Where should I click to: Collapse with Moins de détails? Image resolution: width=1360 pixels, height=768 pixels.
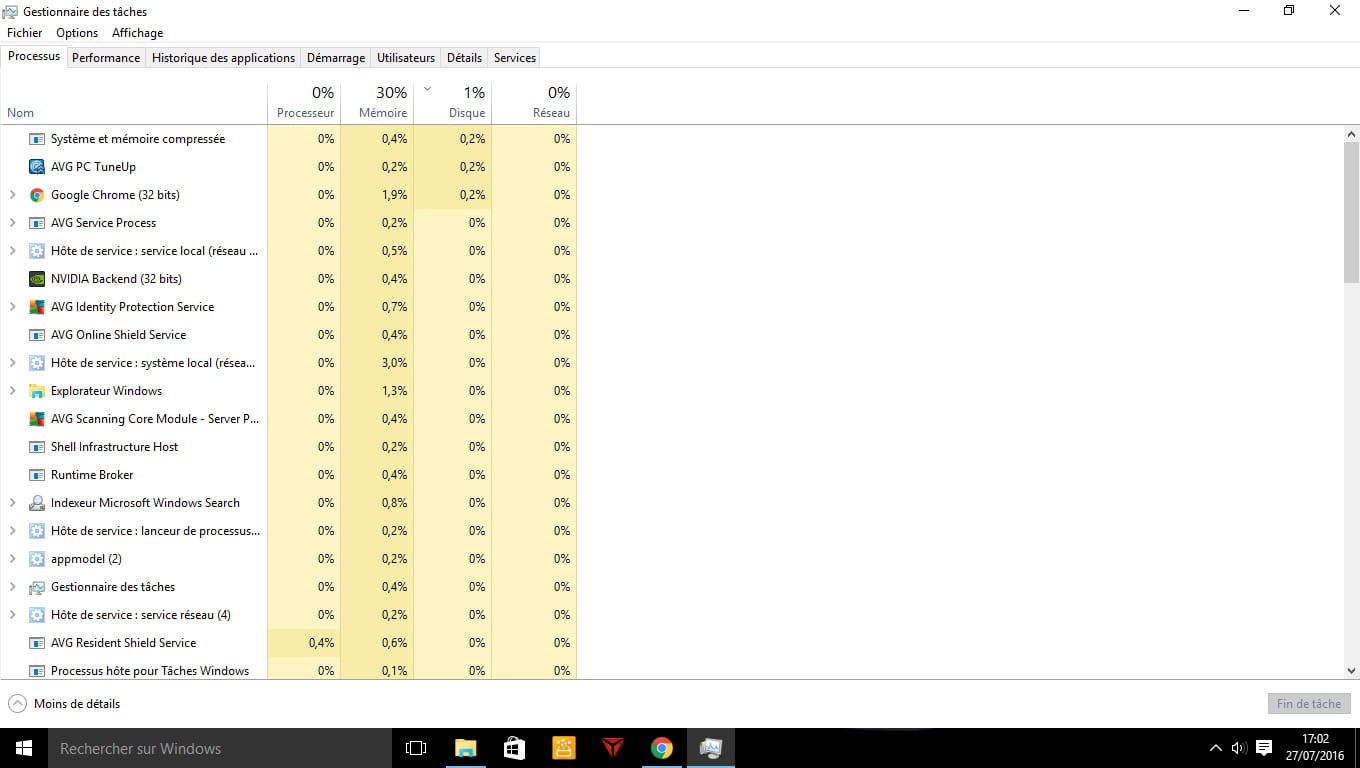pos(64,704)
